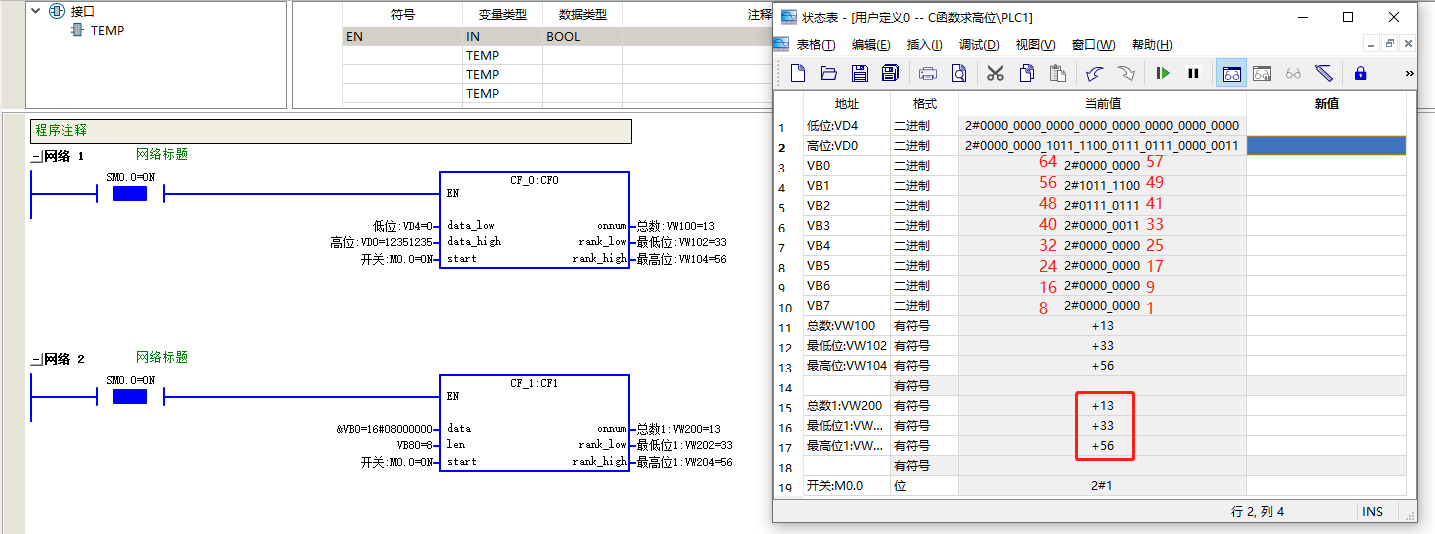Click the Open folder toolbar icon
This screenshot has width=1435, height=534.
tap(829, 73)
